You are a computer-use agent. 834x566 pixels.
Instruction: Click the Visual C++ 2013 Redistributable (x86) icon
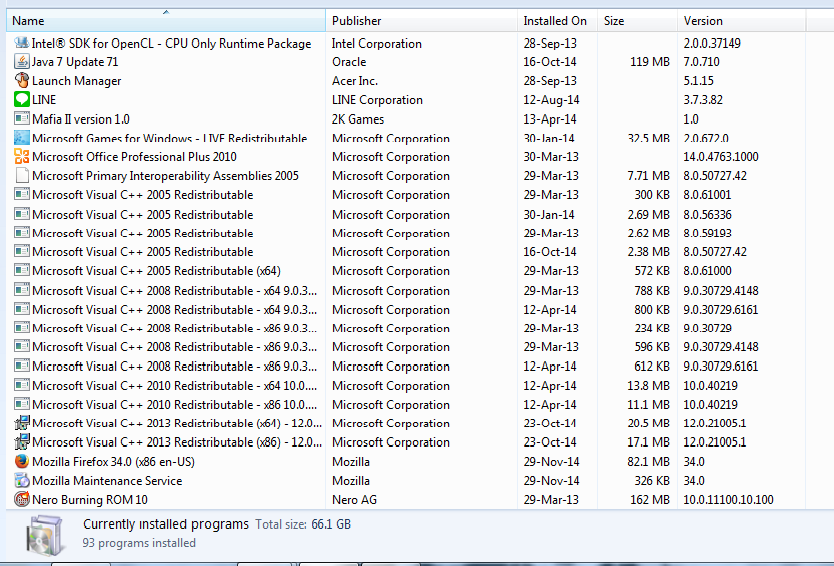(21, 442)
